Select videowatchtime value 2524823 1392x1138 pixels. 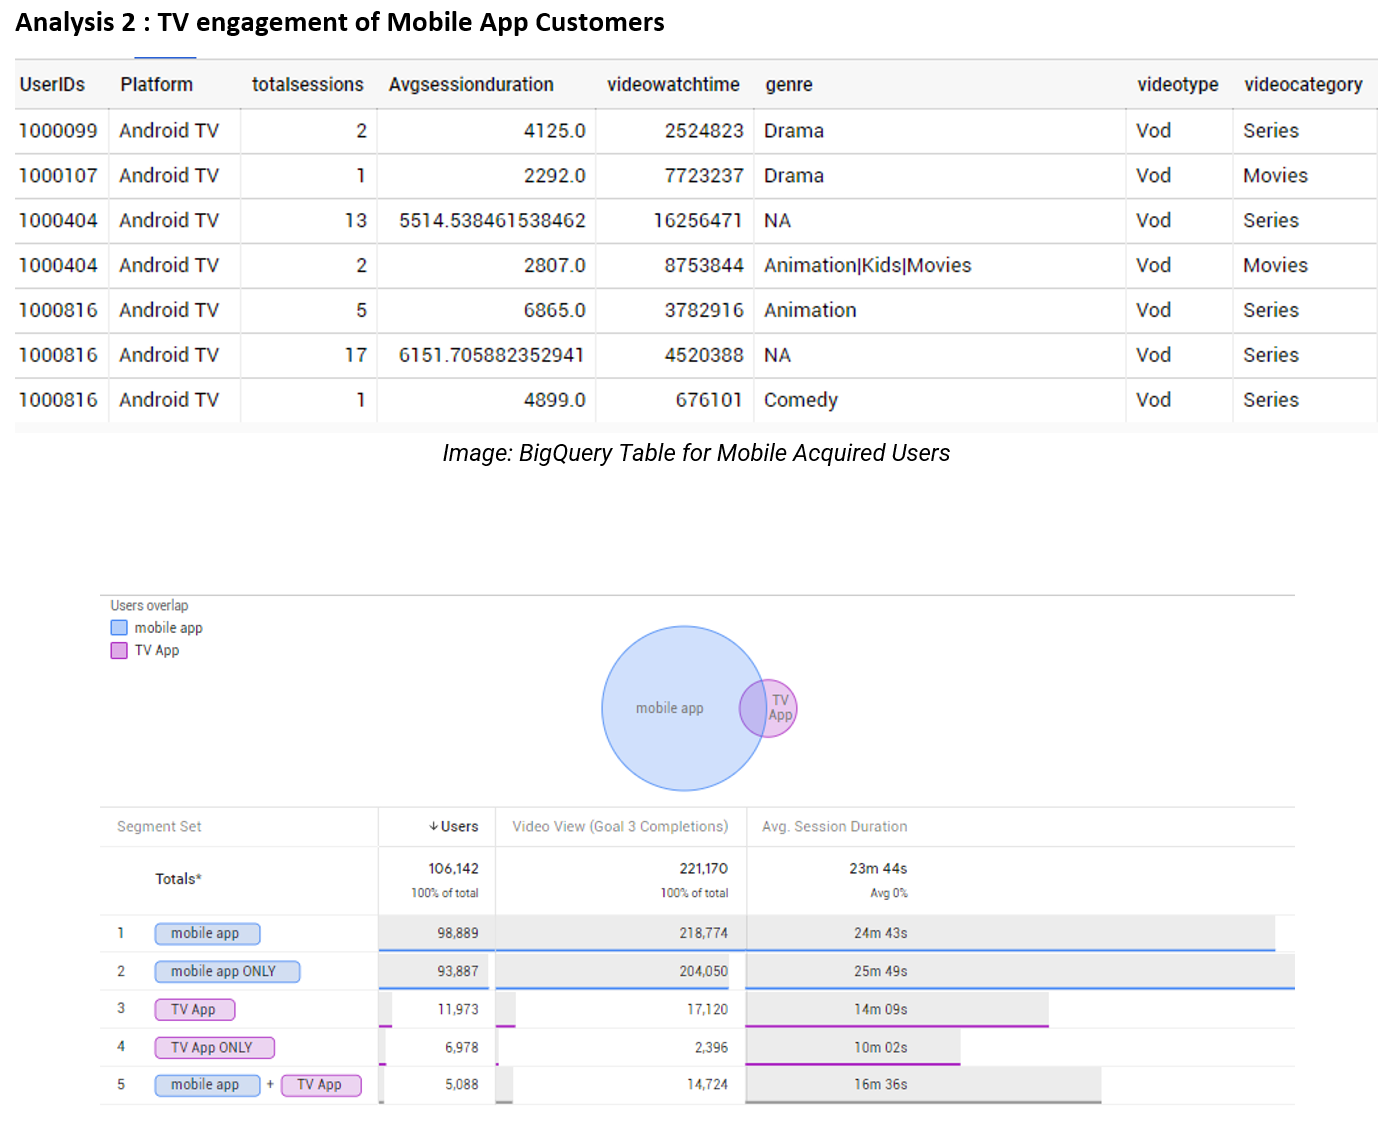coord(704,131)
